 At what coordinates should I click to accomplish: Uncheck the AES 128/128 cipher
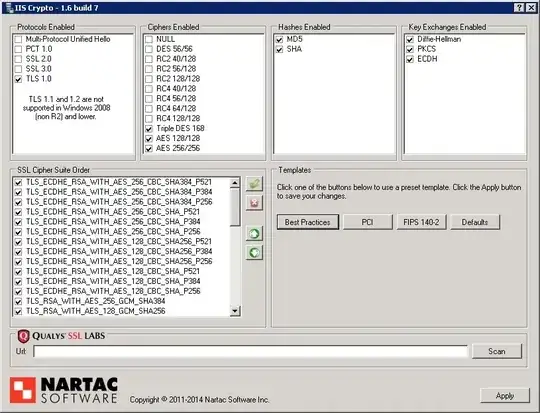(149, 139)
